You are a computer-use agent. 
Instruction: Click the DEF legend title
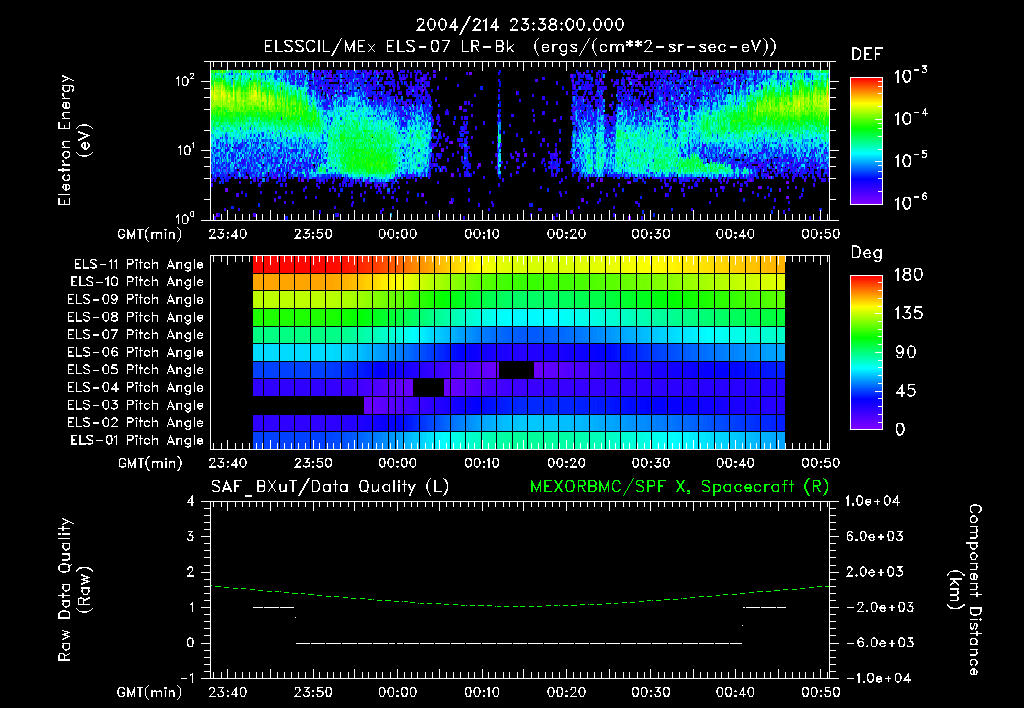pos(867,55)
